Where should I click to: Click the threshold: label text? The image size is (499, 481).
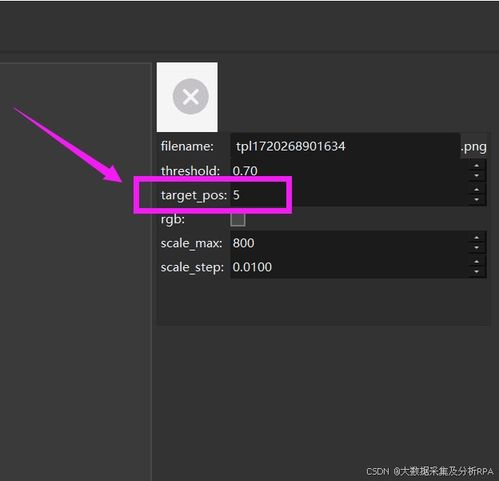tap(190, 171)
